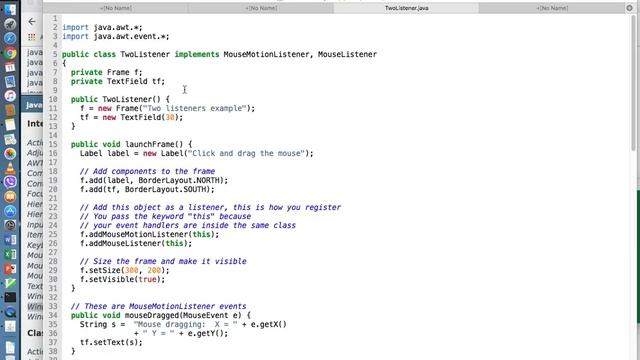Switch to the TwoListener.java tab

[406, 8]
